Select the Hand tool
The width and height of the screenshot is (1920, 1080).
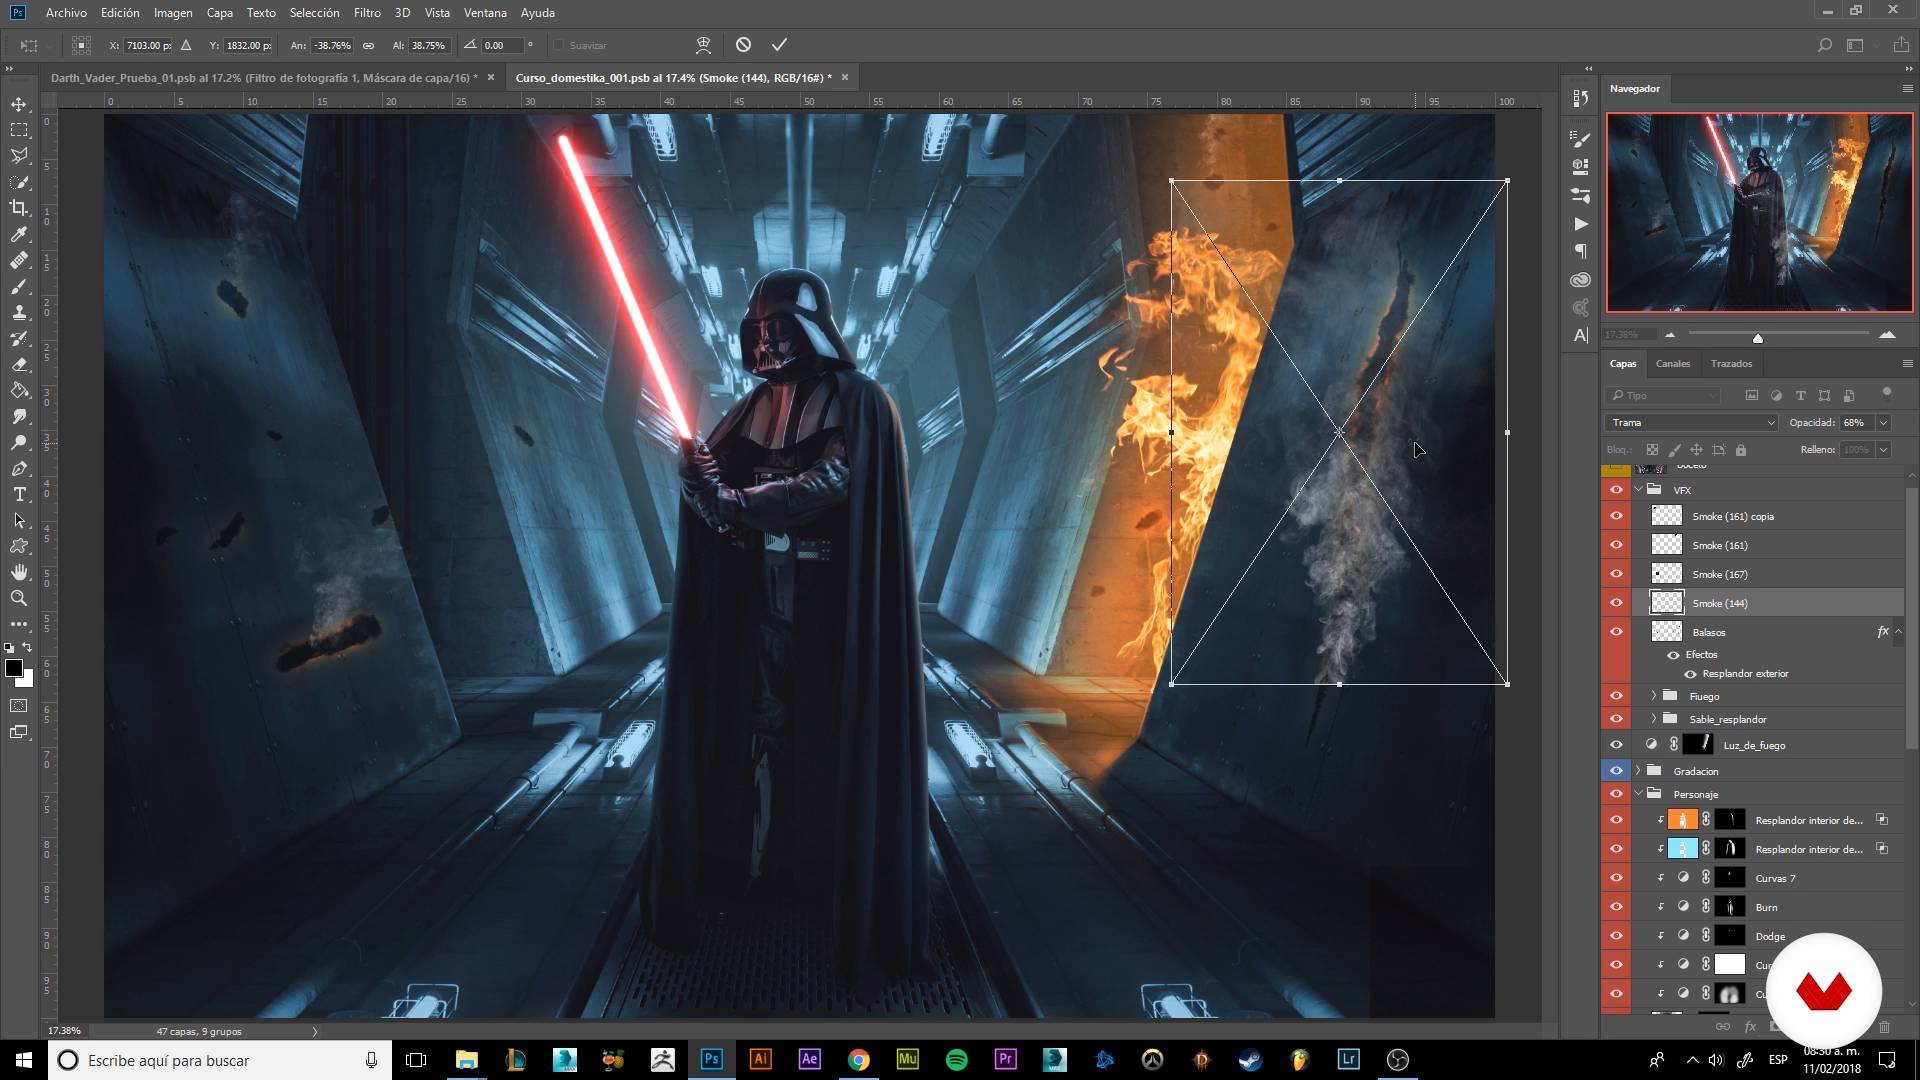click(x=19, y=572)
